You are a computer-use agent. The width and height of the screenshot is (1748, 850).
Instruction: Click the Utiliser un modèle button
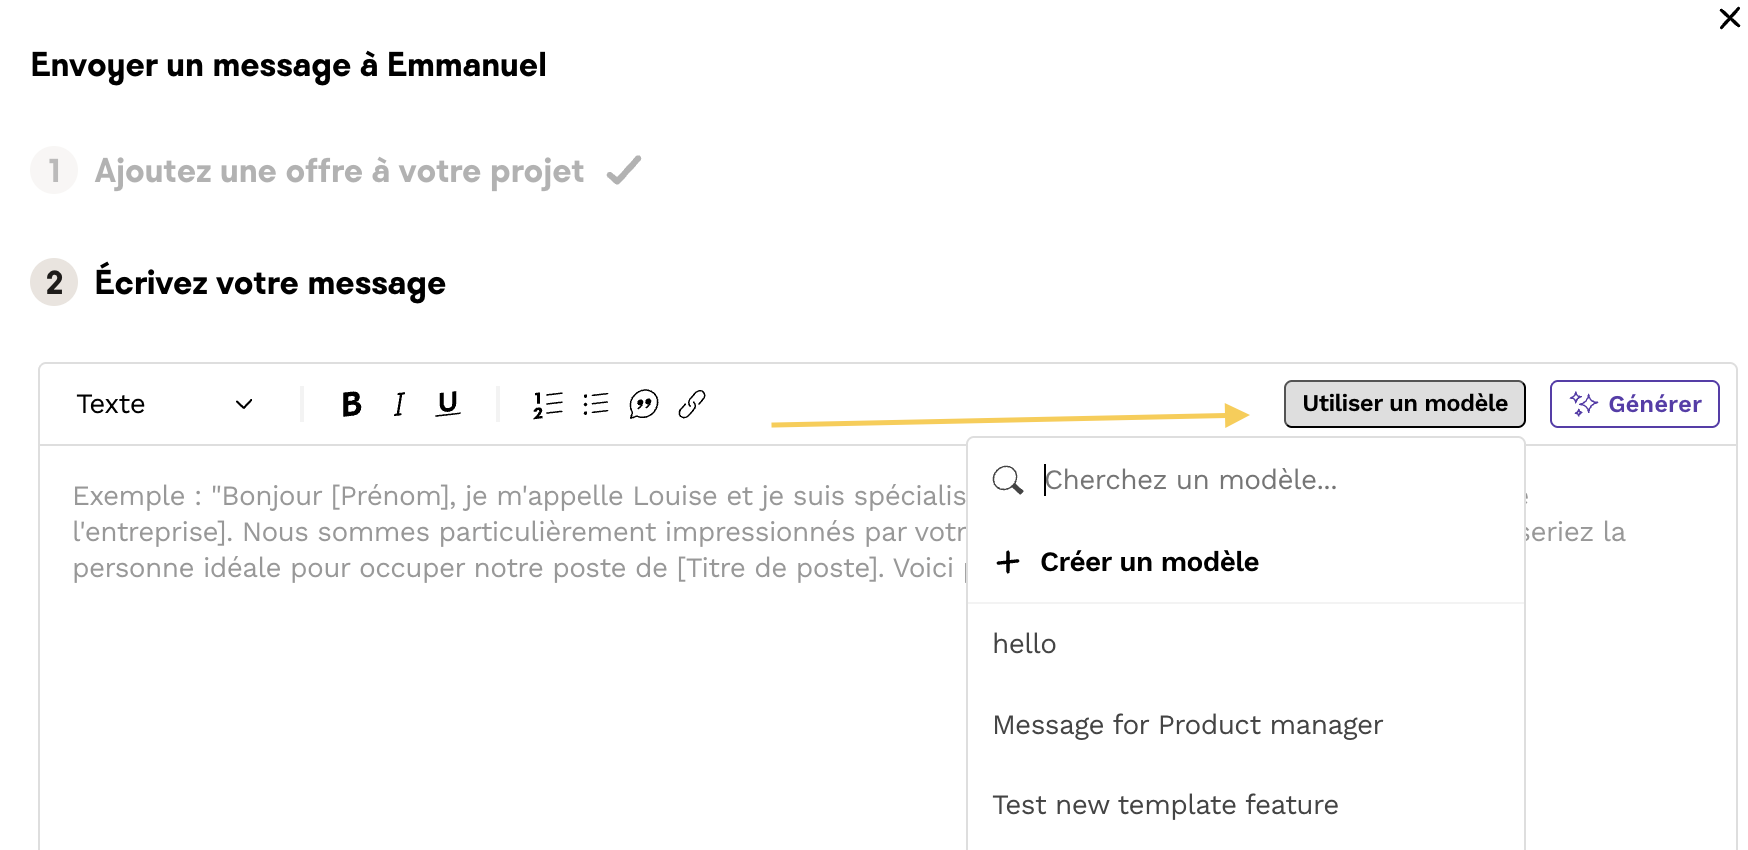[1404, 404]
